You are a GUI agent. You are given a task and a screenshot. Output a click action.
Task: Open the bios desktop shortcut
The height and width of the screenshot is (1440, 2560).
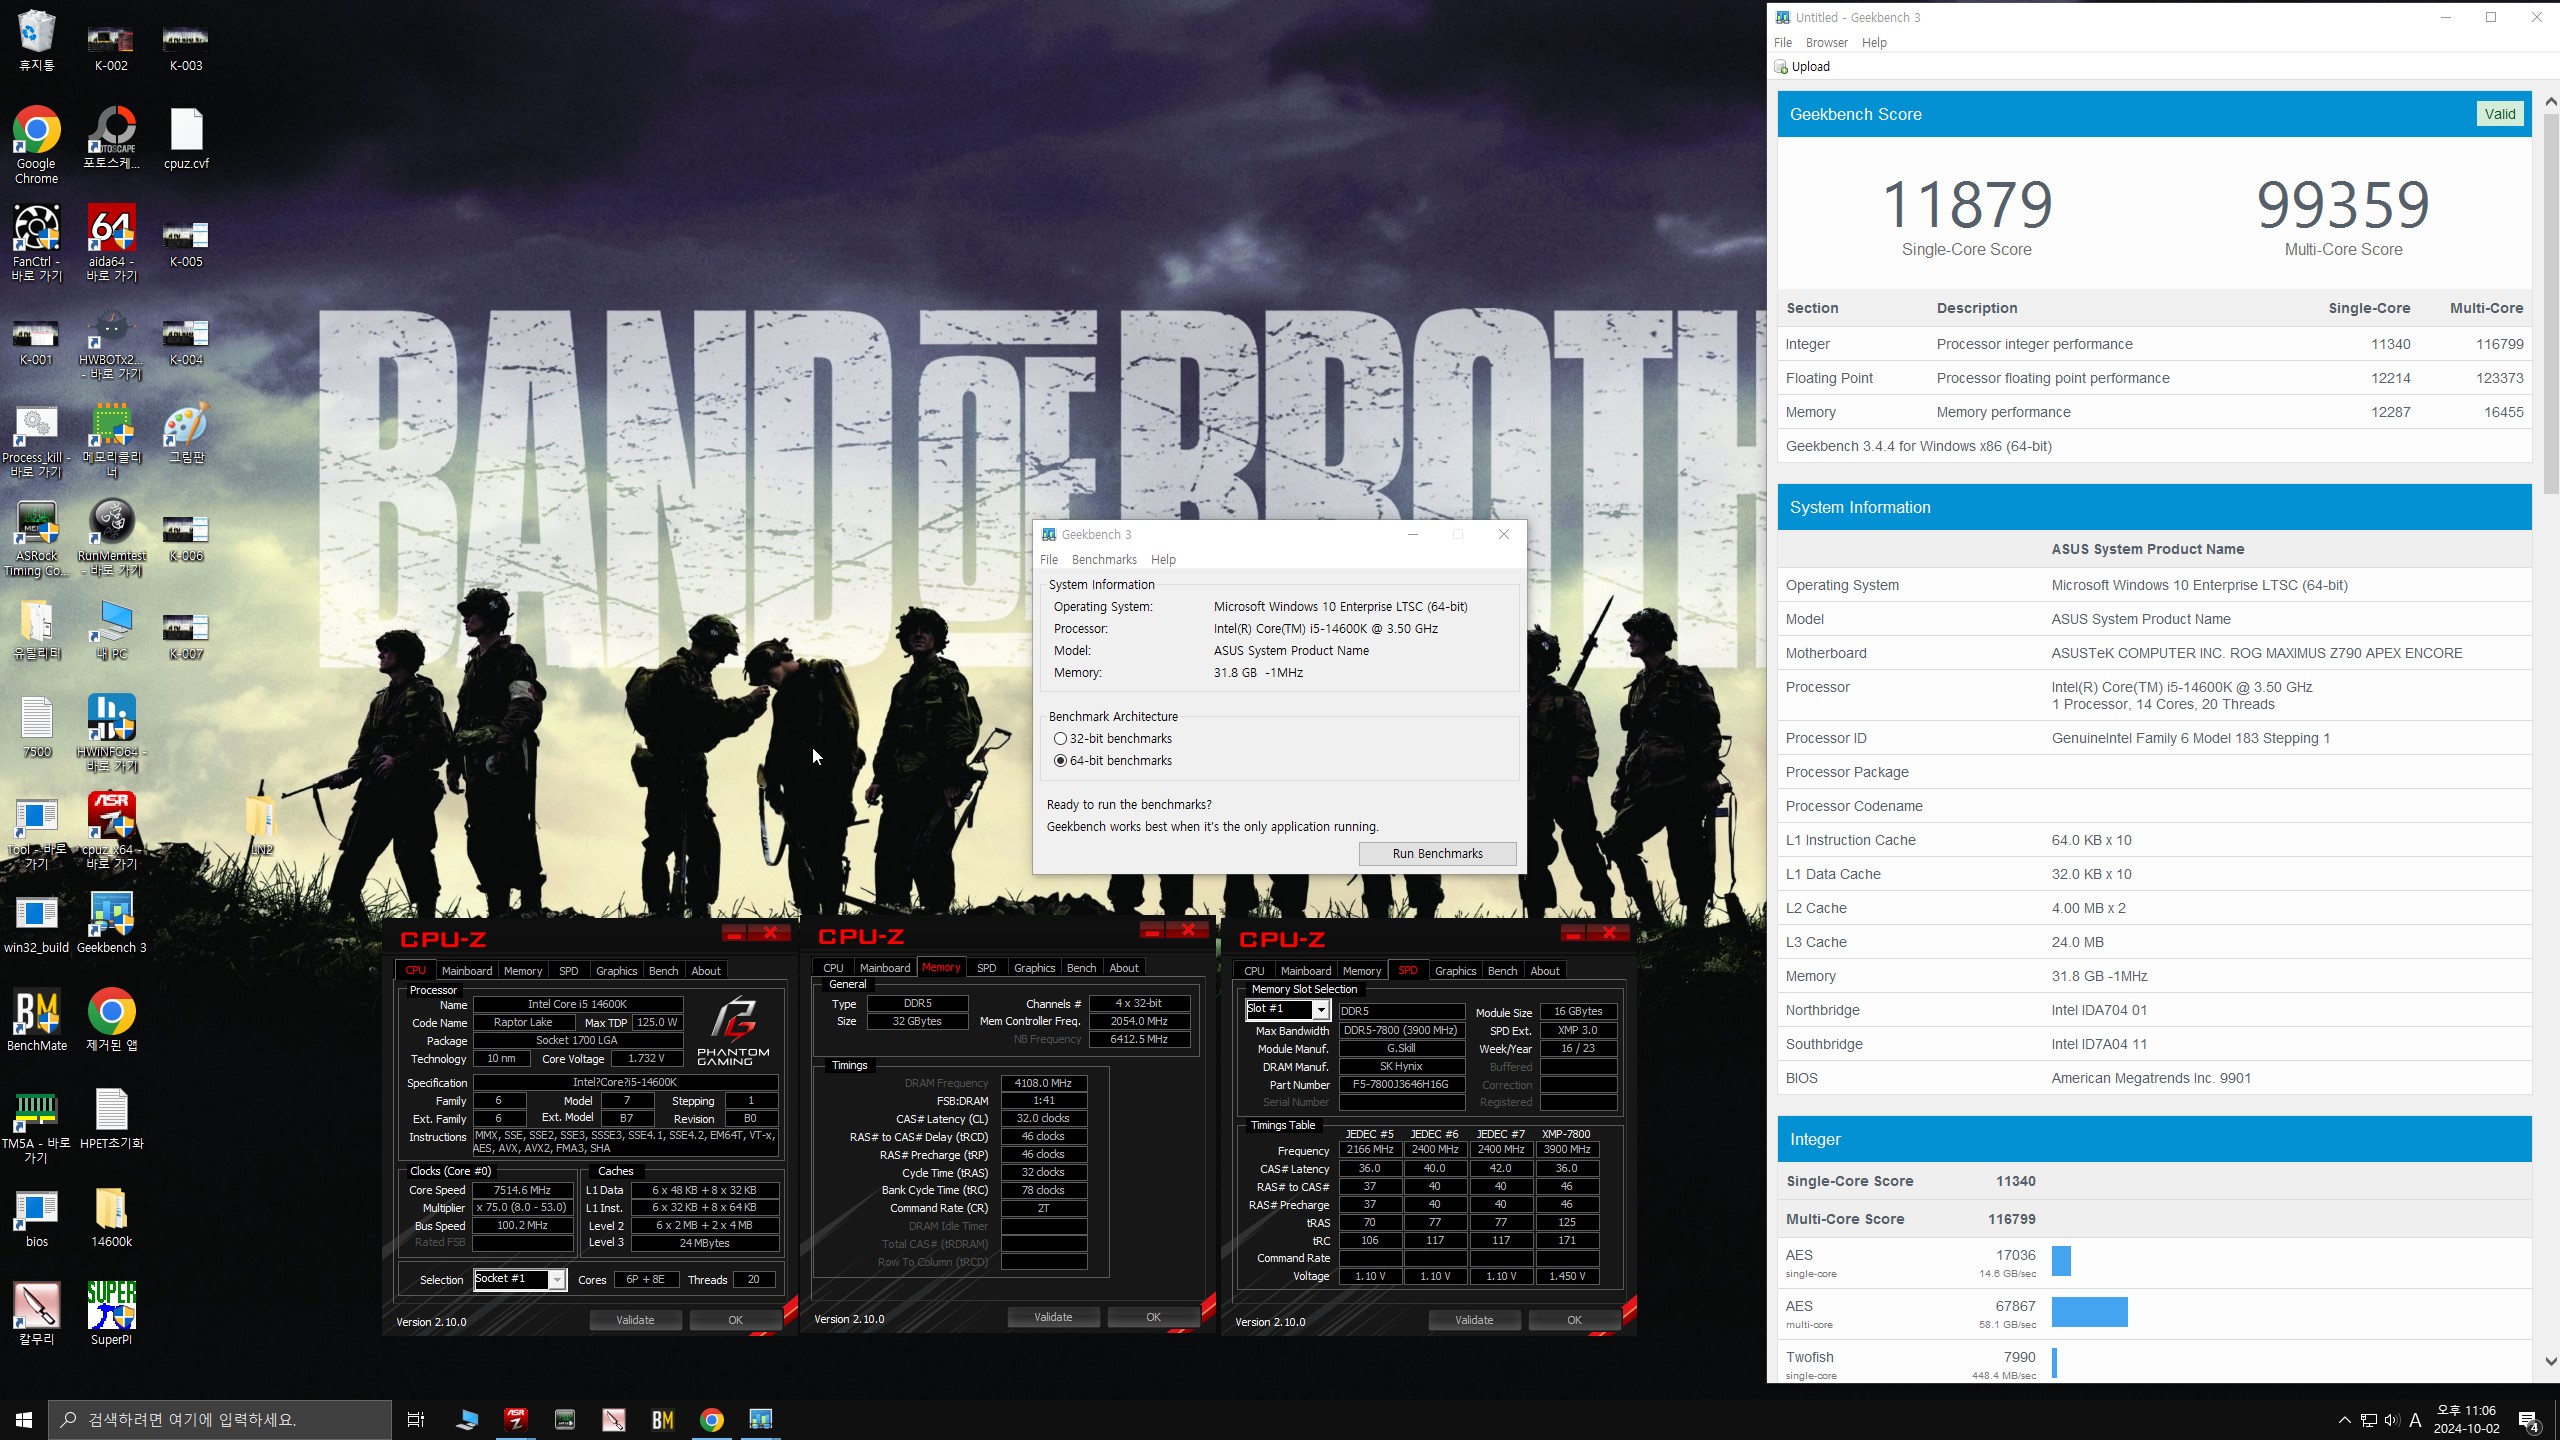pyautogui.click(x=36, y=1217)
